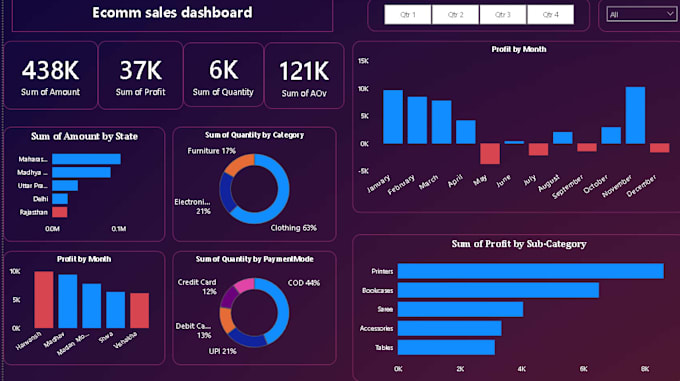Click the November axis label
680x381 pixels.
618,186
